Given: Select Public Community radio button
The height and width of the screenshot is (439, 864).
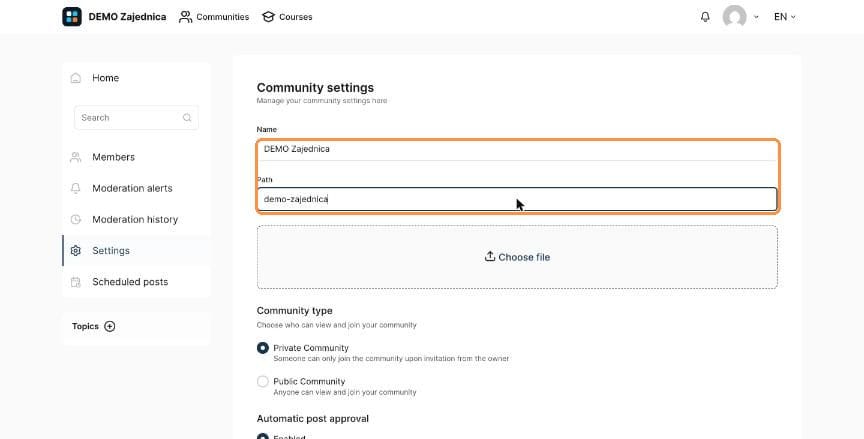Looking at the screenshot, I should 263,381.
